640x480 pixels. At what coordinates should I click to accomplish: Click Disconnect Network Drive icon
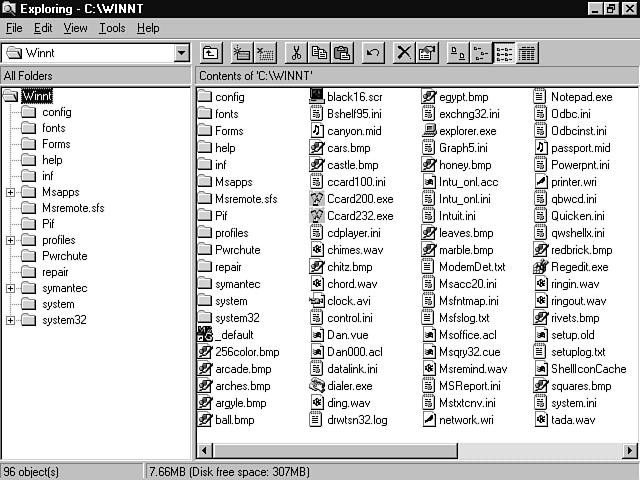265,53
